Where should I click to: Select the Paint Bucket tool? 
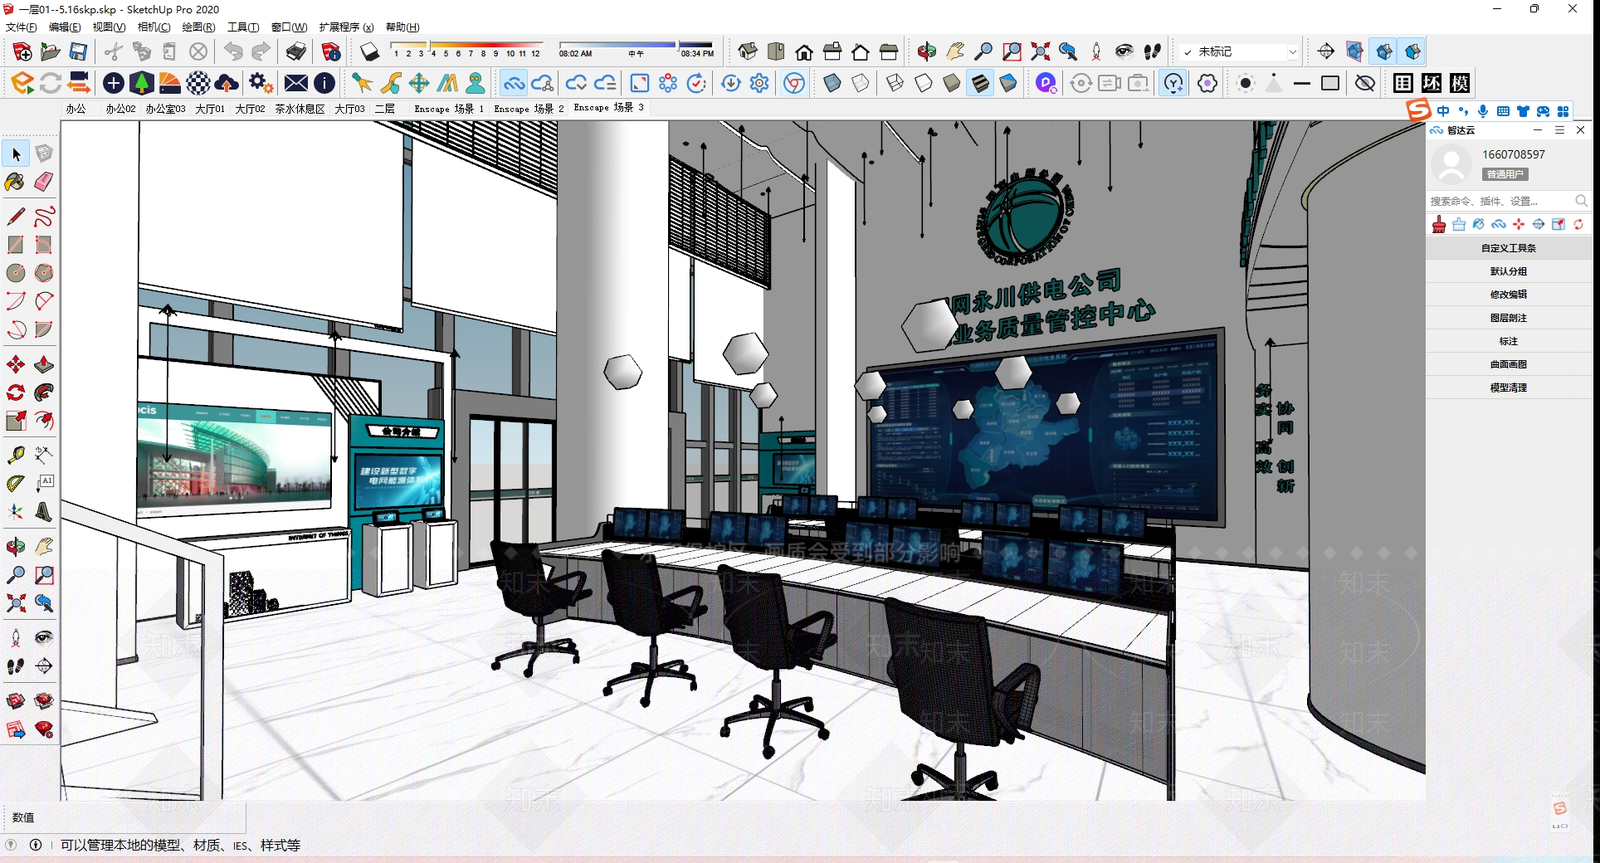point(15,182)
